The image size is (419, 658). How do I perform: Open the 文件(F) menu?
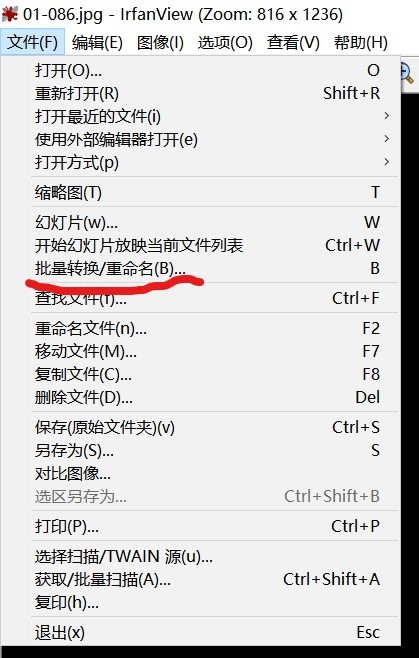click(x=32, y=42)
